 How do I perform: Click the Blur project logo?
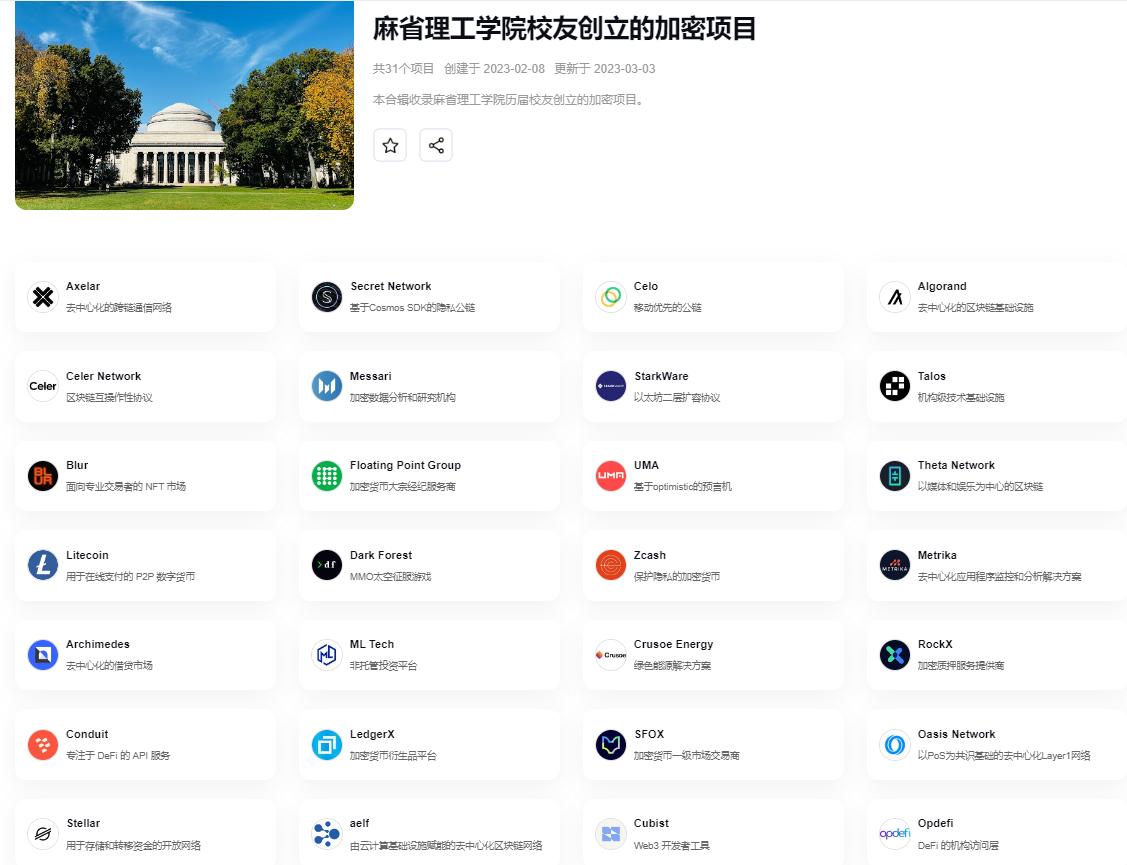point(43,476)
